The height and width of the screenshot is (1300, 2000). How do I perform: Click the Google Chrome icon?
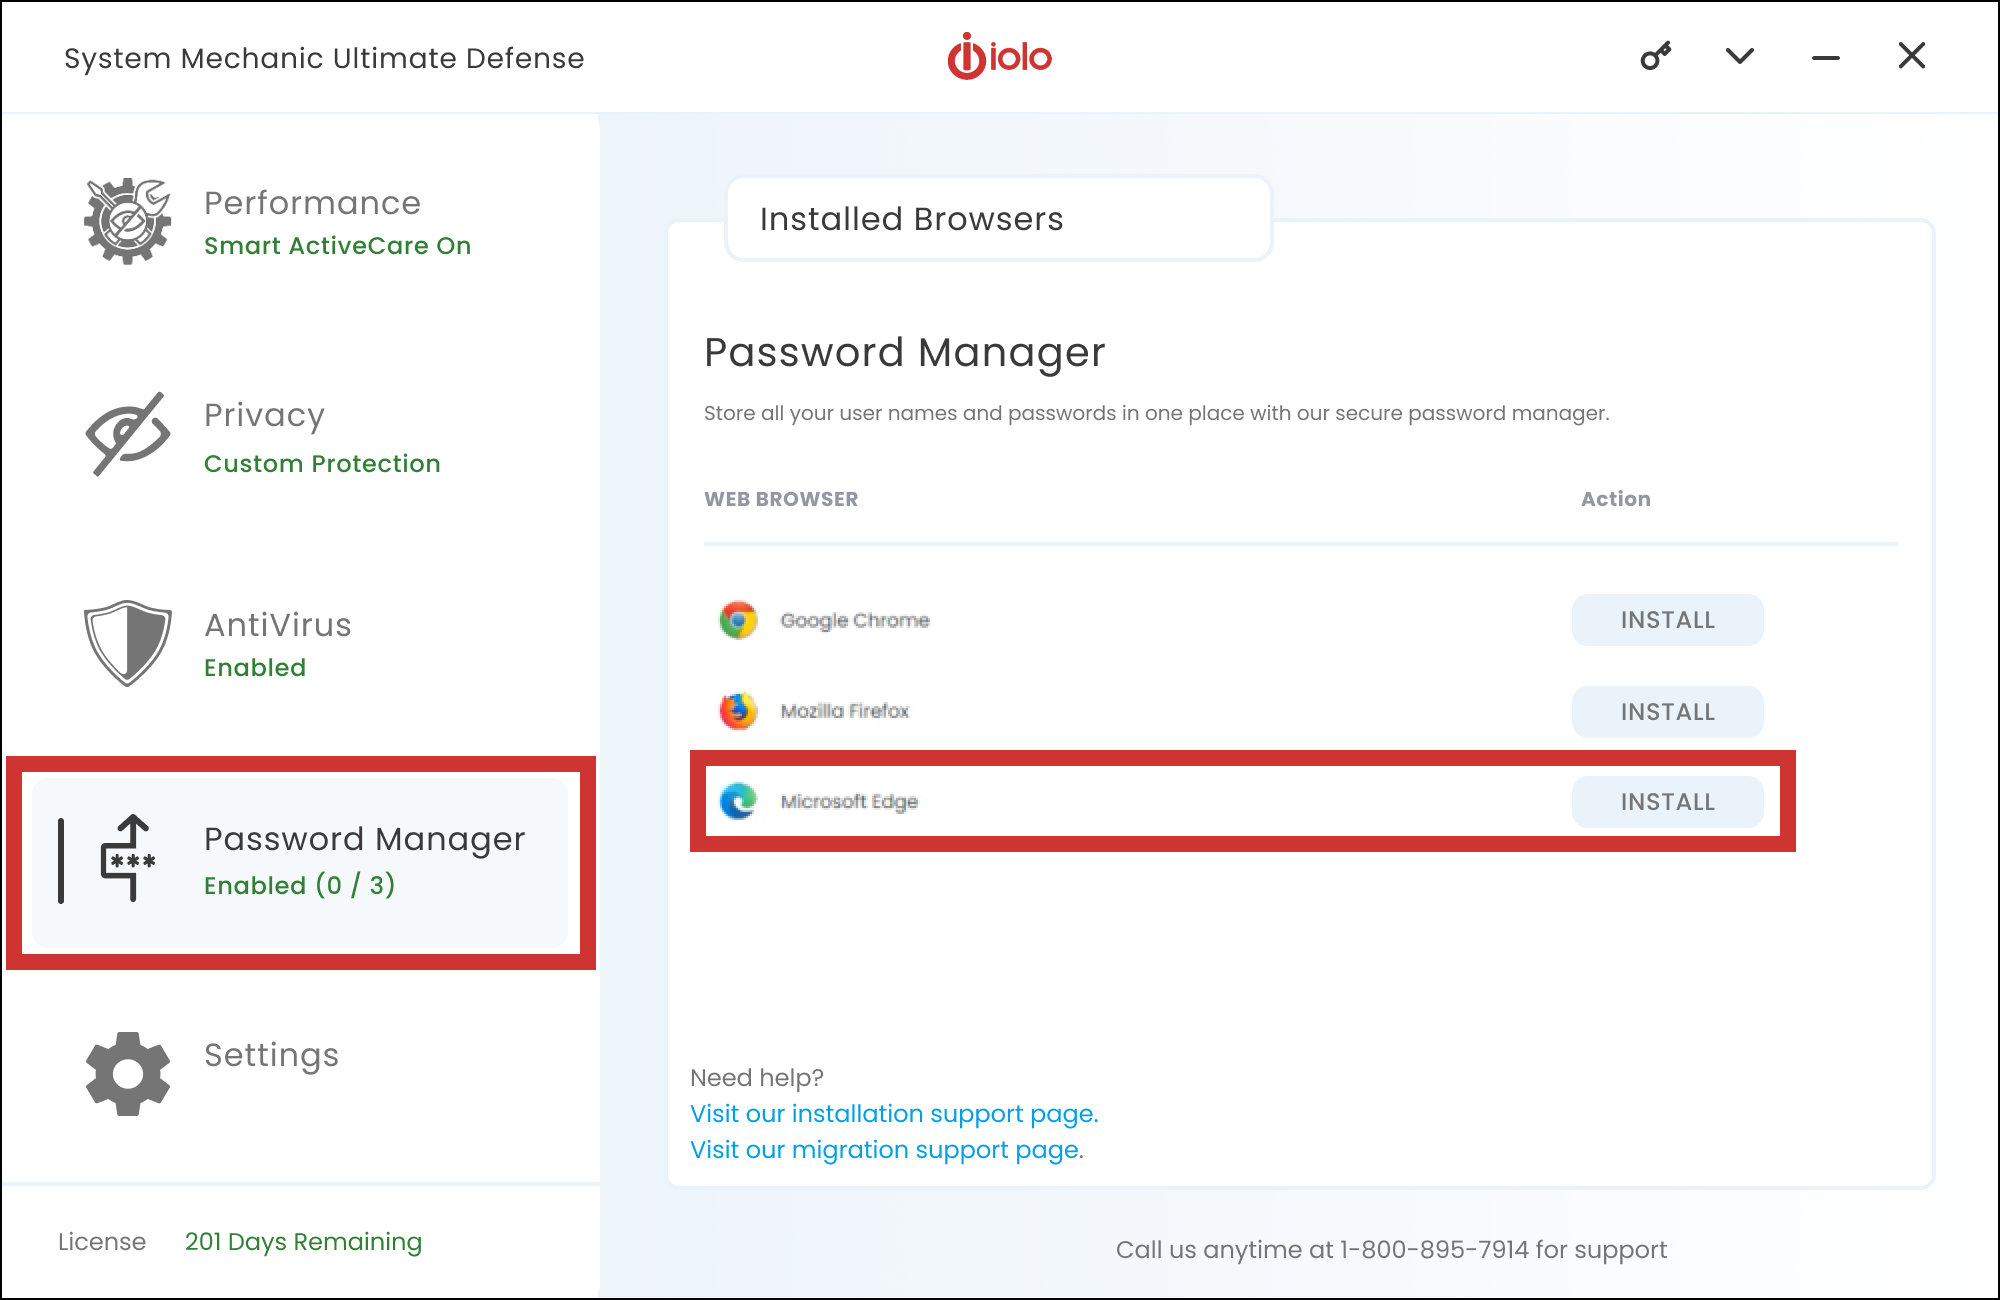pos(739,620)
